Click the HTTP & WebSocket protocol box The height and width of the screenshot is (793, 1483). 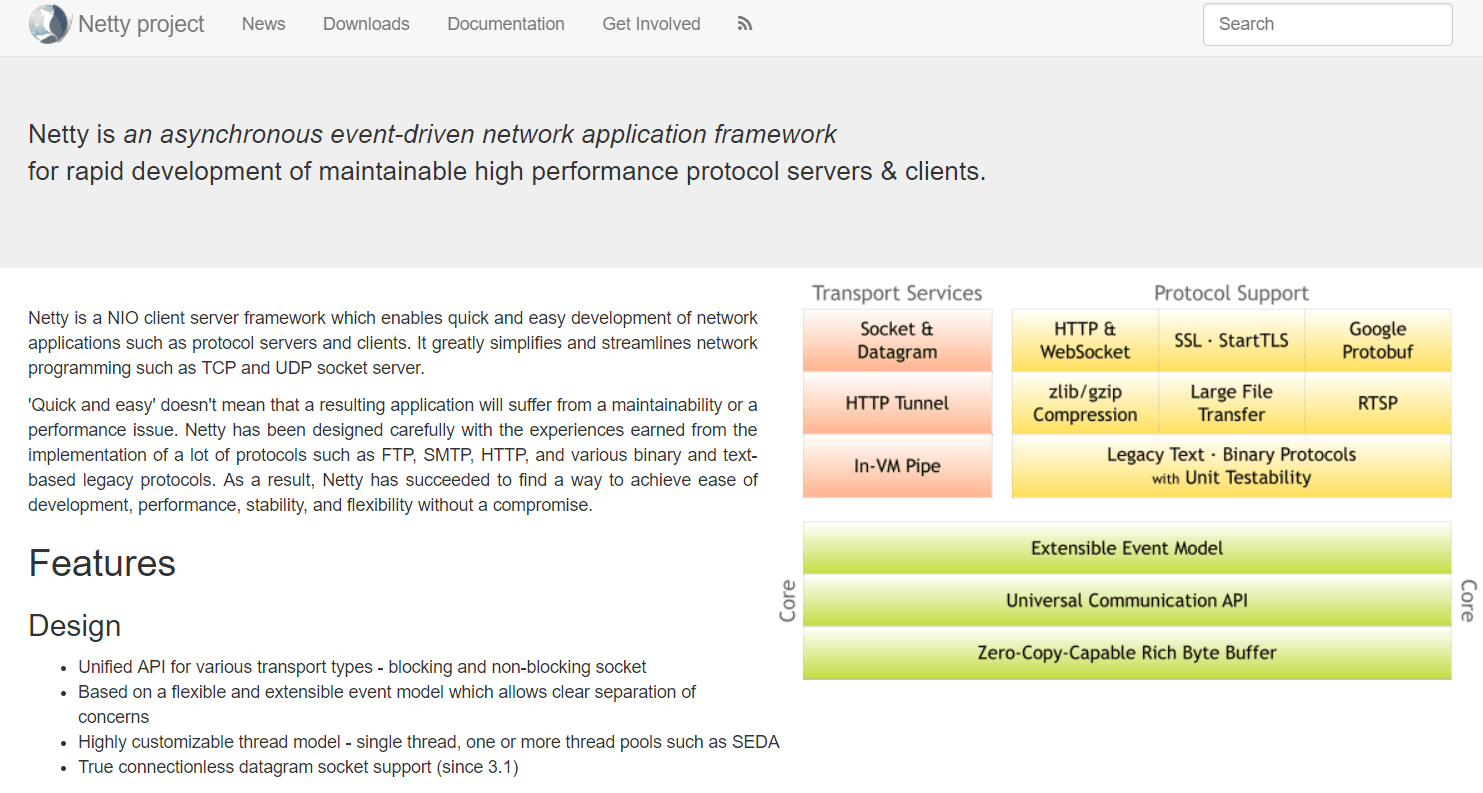(x=1085, y=340)
